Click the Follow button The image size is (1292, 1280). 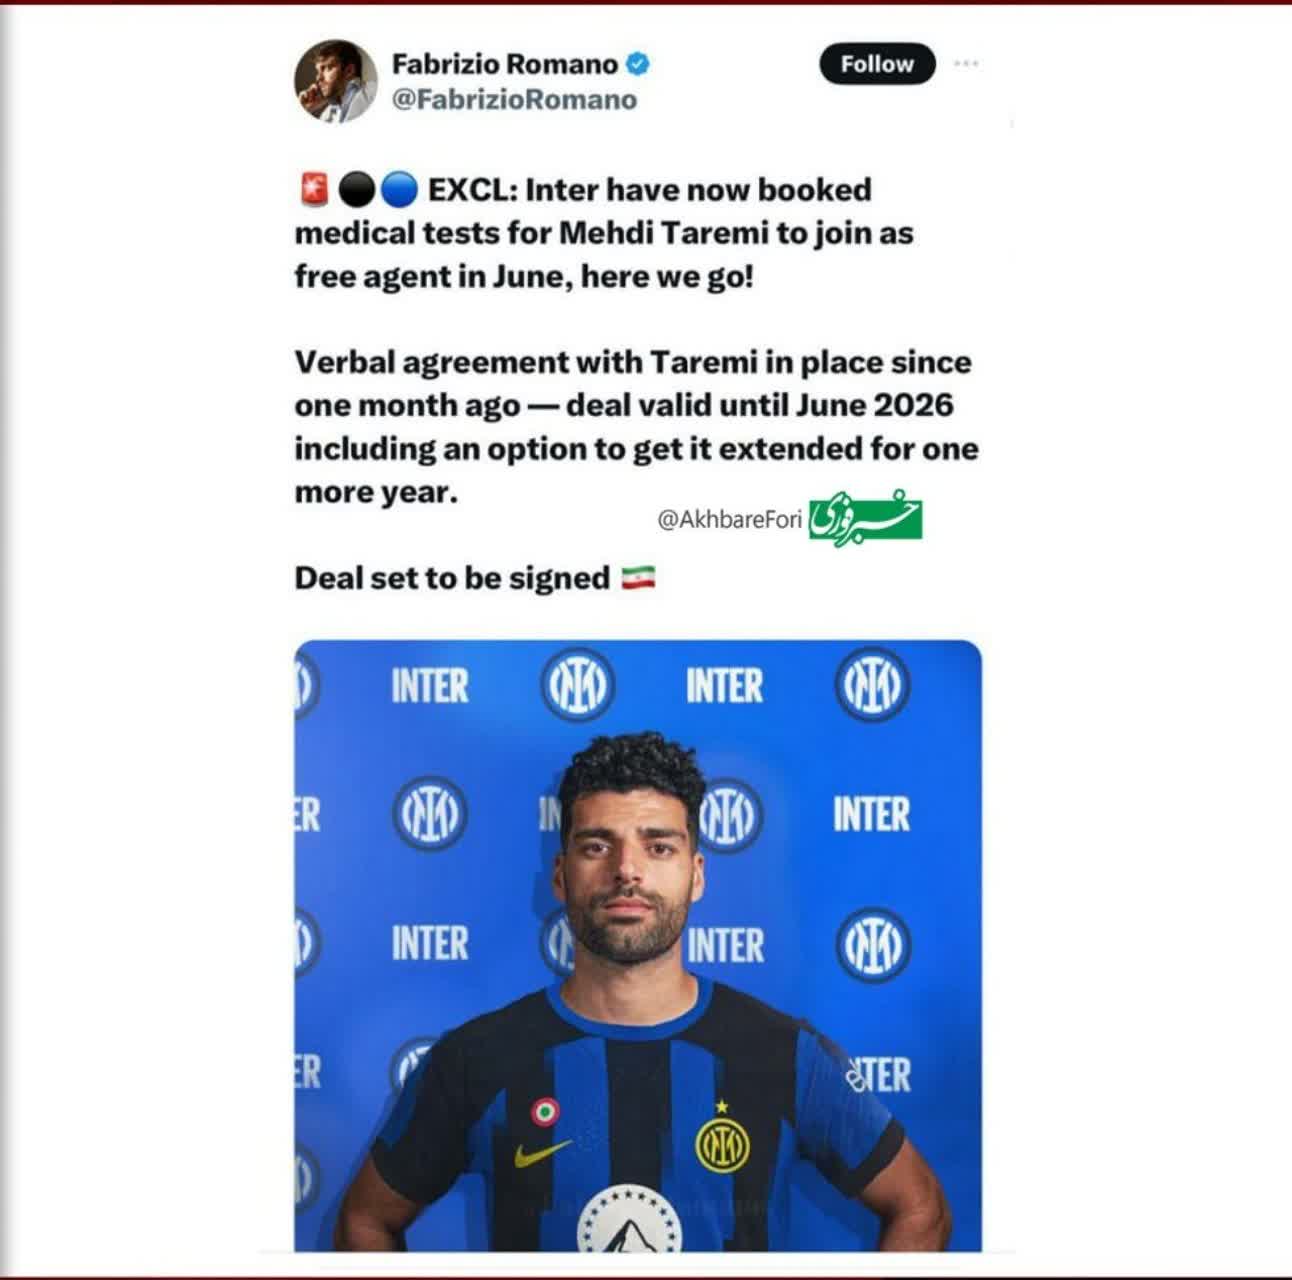click(x=877, y=64)
